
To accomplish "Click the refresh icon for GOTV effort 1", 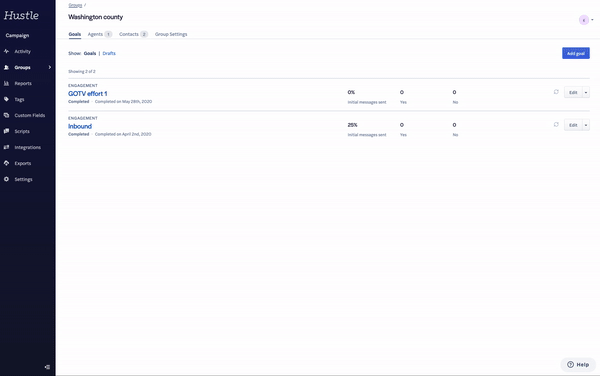I will click(x=556, y=92).
